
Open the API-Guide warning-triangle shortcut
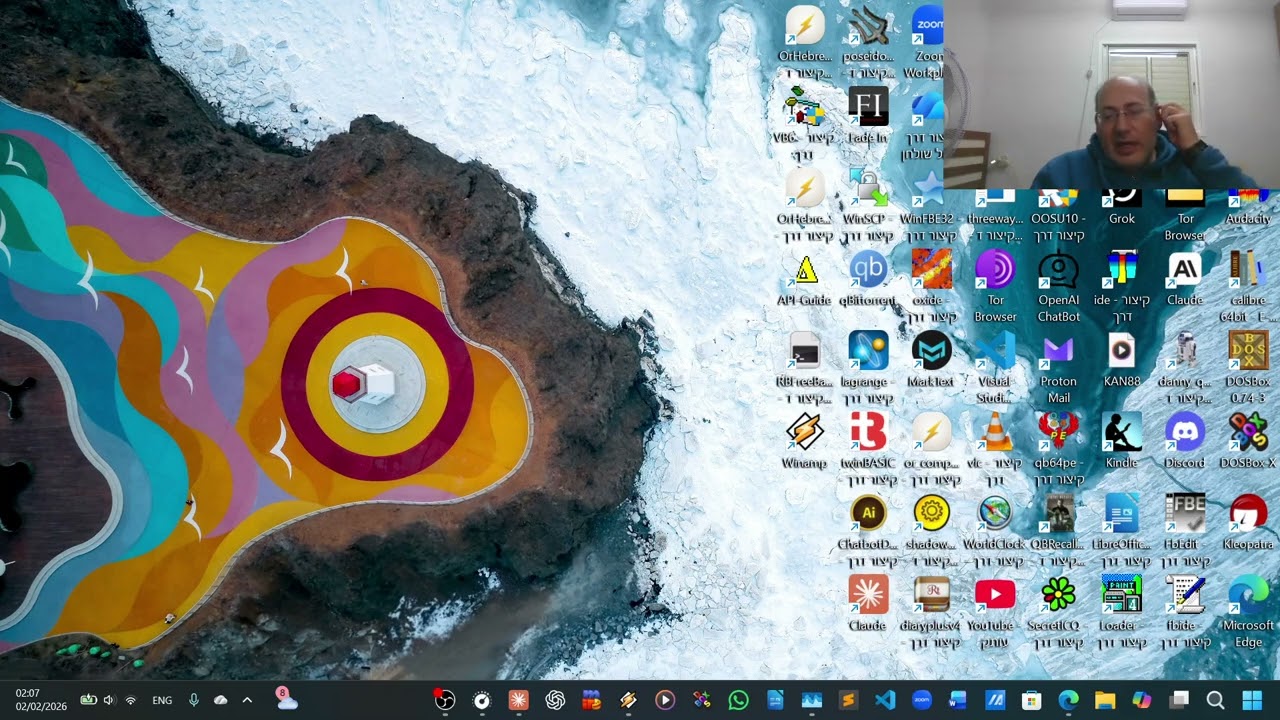[x=805, y=269]
